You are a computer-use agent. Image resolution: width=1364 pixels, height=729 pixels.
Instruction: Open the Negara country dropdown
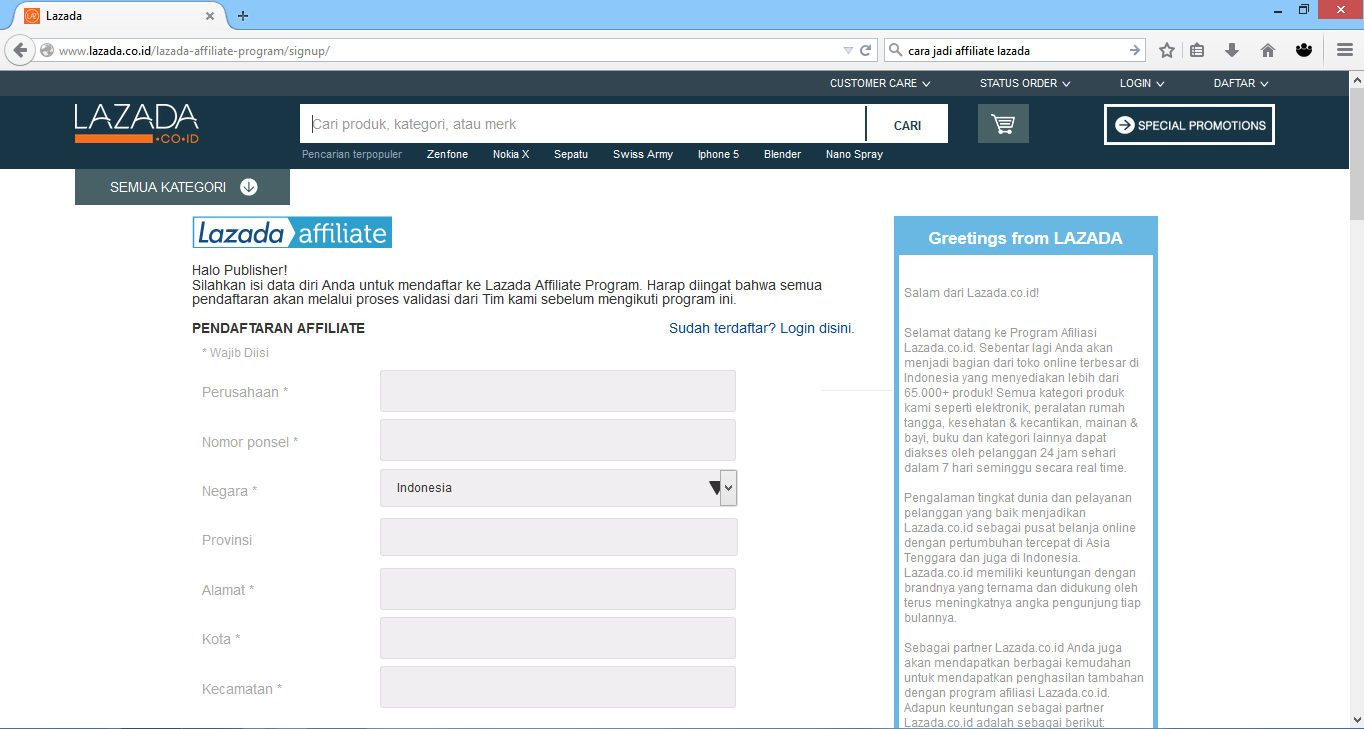(558, 488)
